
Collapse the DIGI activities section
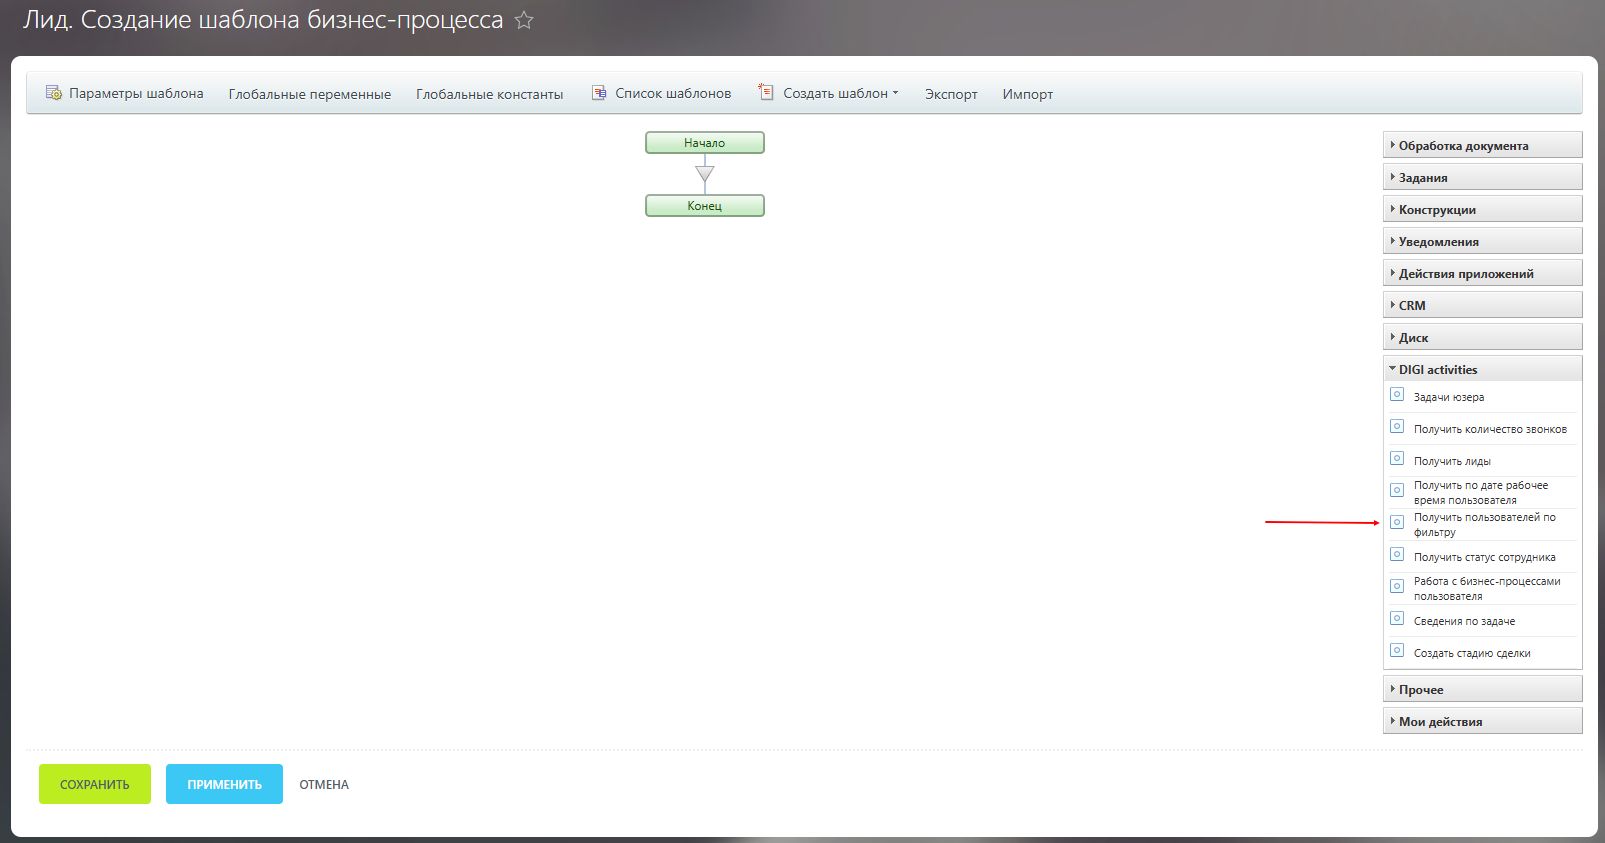pos(1482,370)
